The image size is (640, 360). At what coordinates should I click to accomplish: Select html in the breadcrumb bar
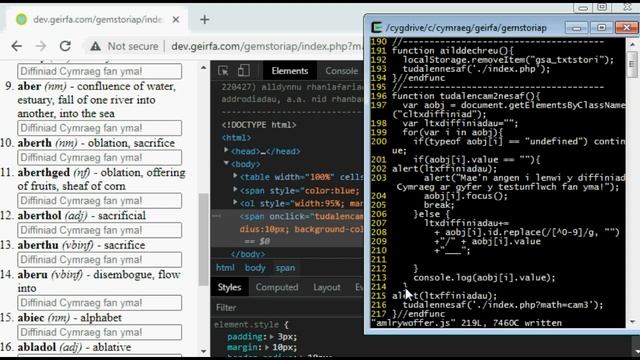click(225, 268)
